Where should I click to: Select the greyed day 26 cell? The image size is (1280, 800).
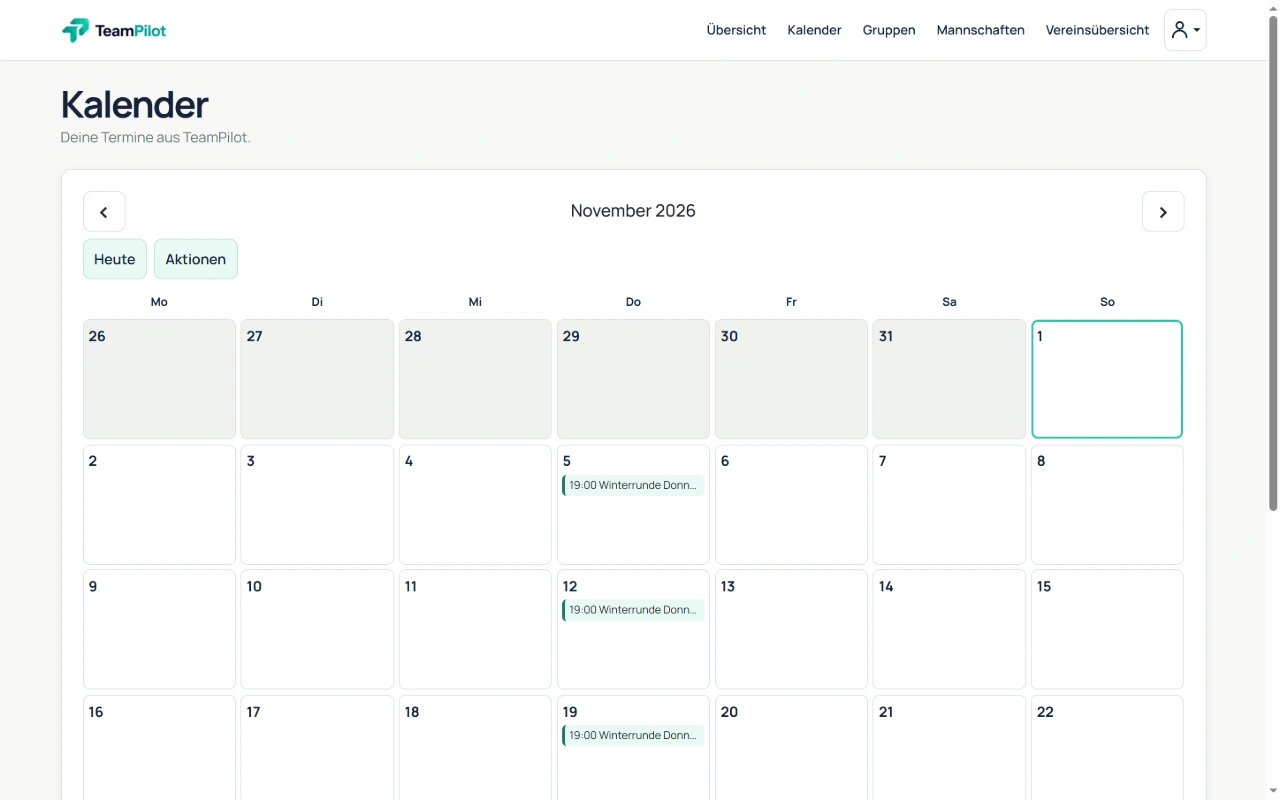[159, 379]
